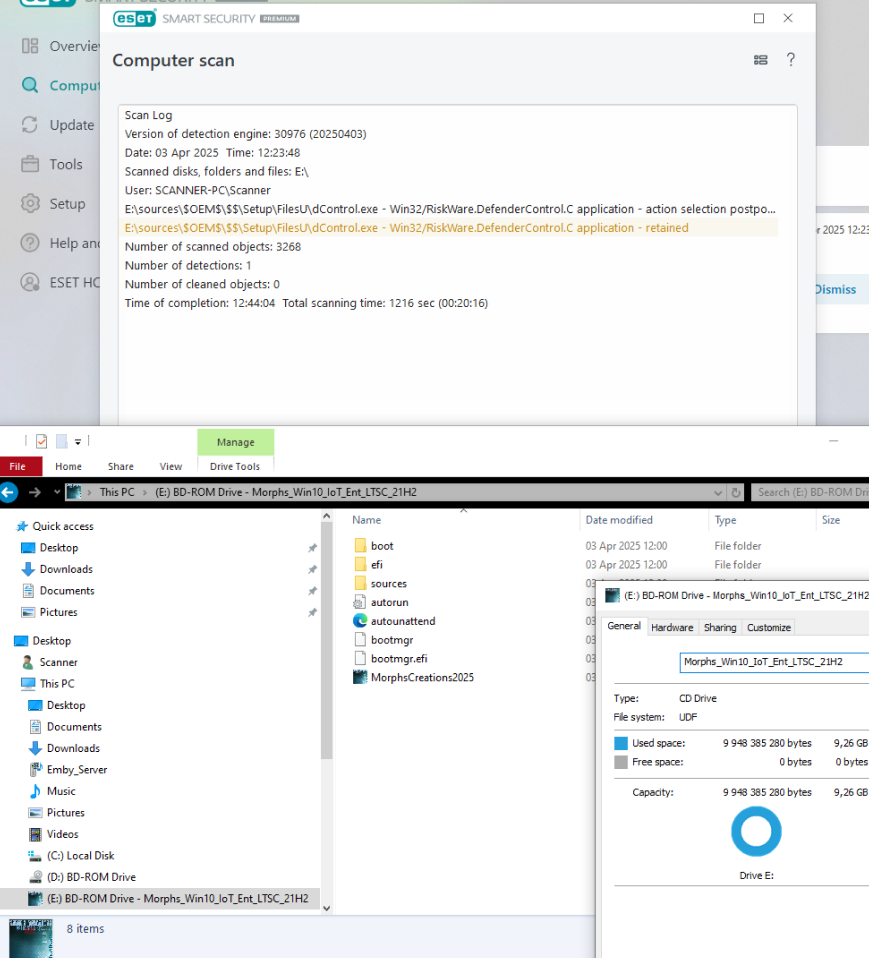Click the question mark help icon in scan window
This screenshot has height=958, width=869.
tap(791, 59)
